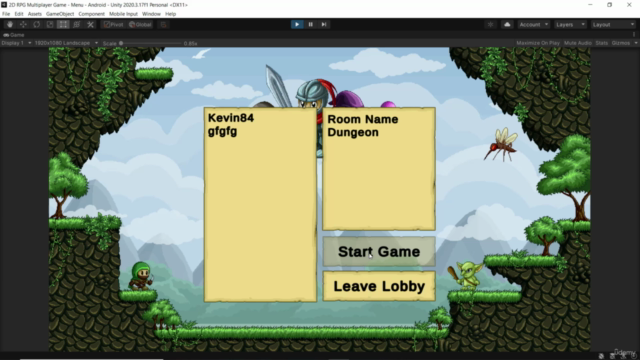Select player Kevin84 in the list
640x360 pixels.
coord(231,118)
